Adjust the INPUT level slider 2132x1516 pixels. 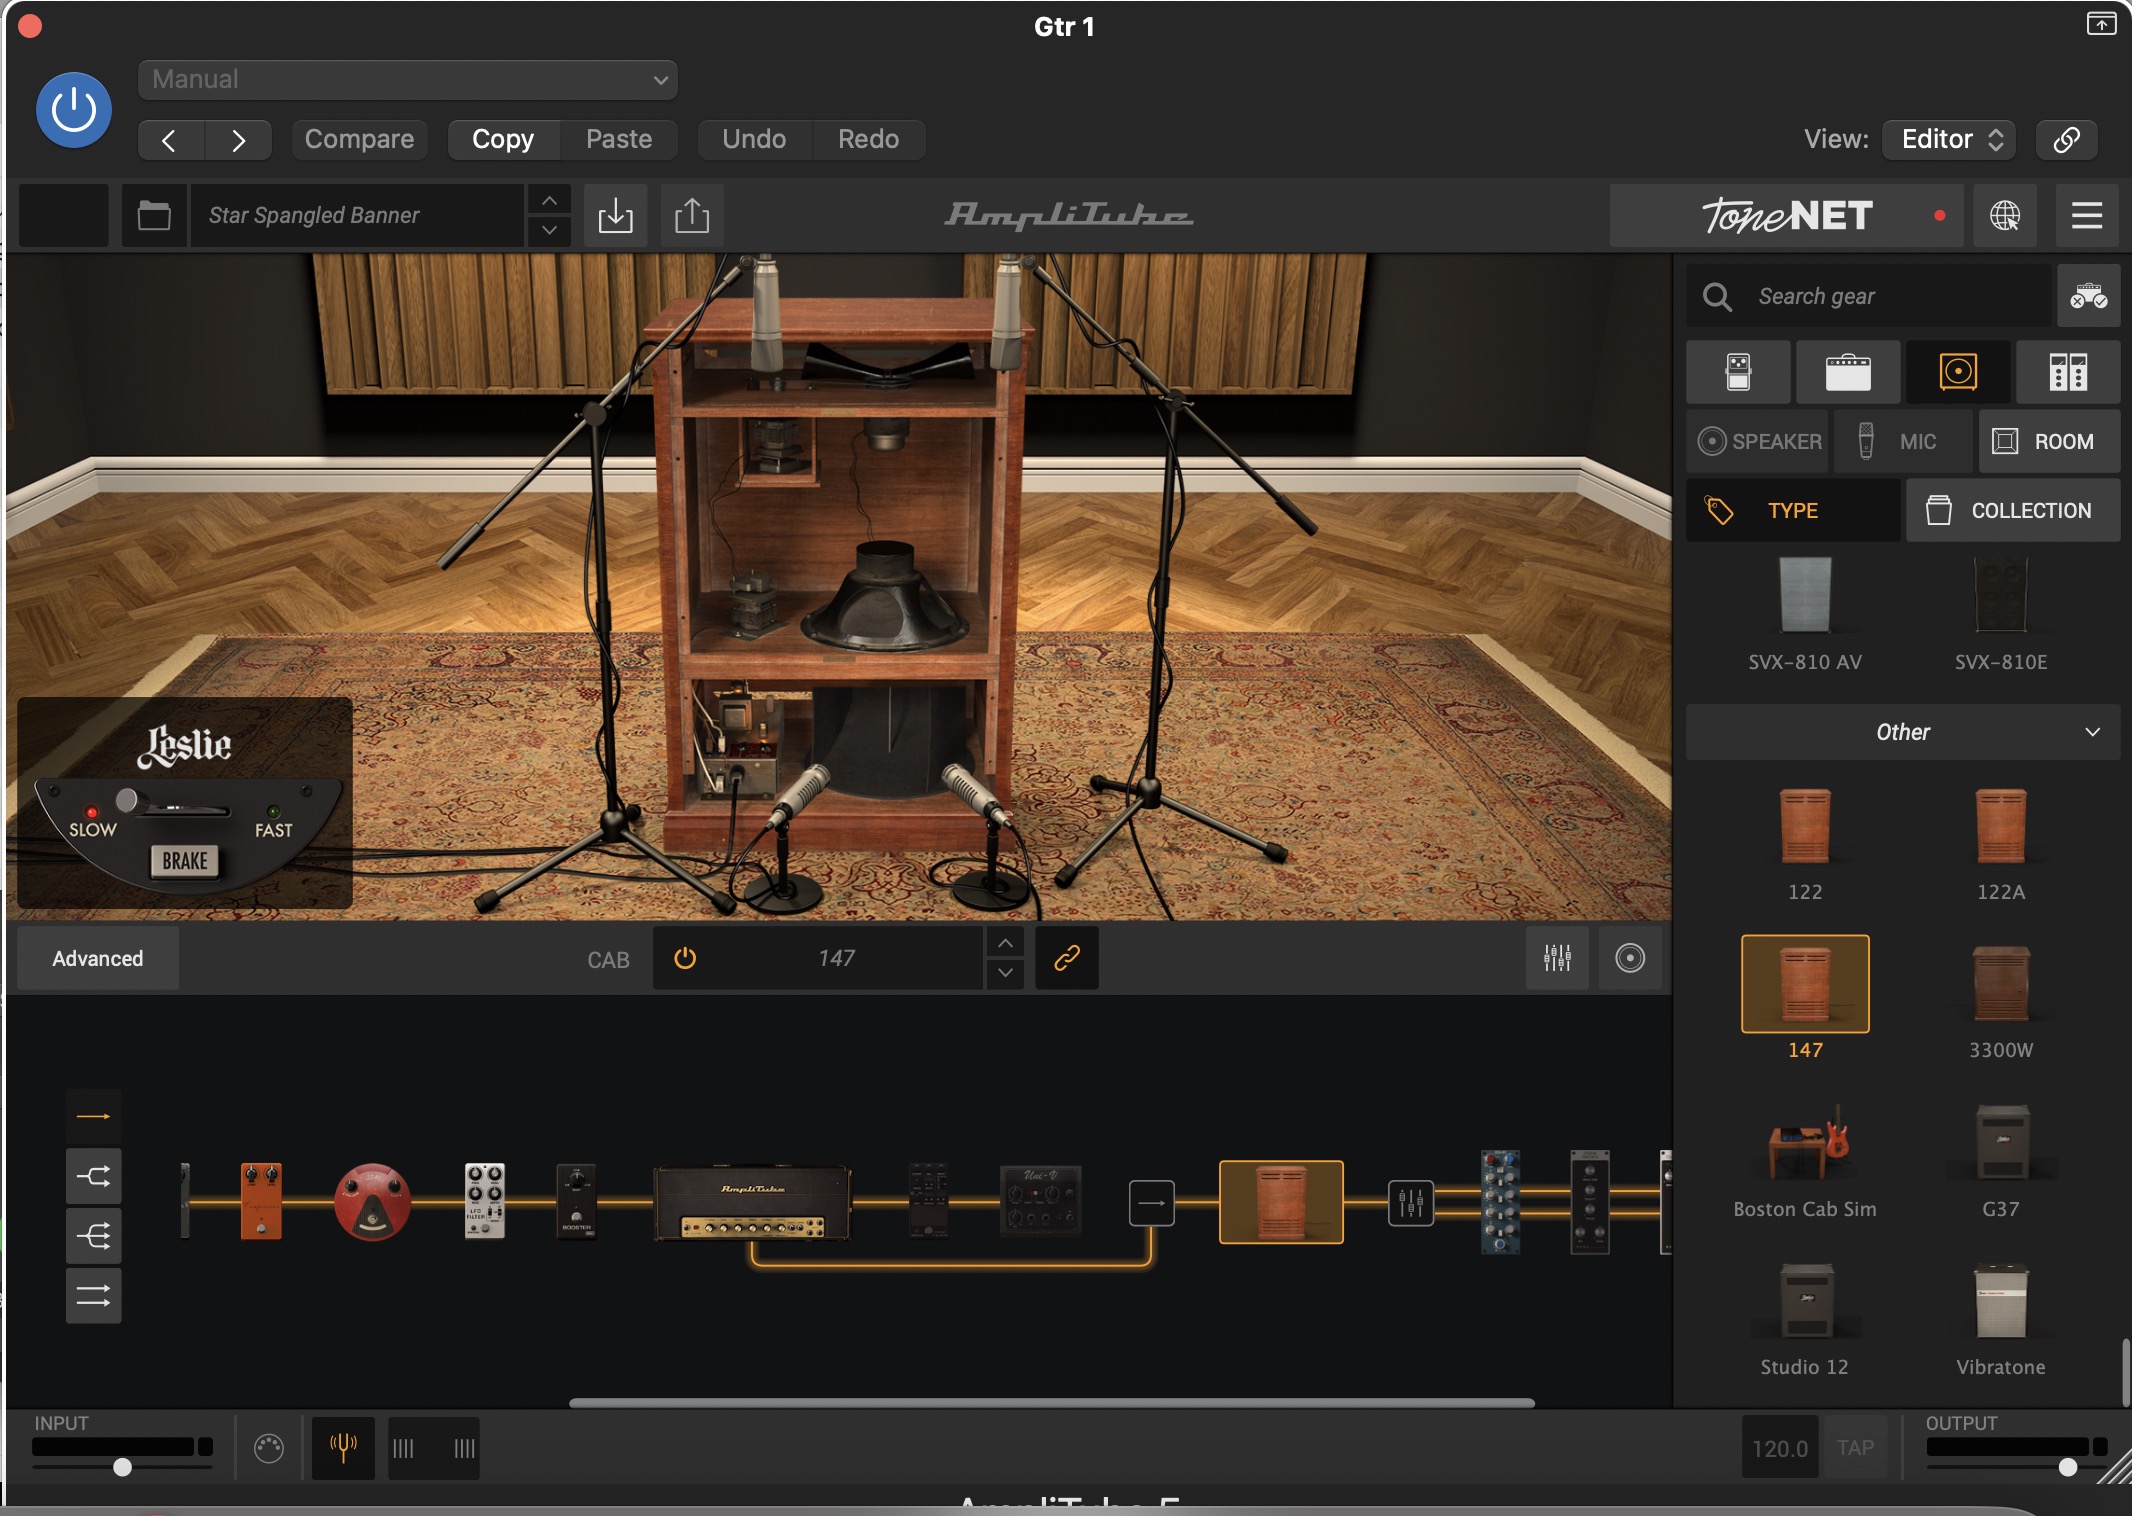[122, 1467]
